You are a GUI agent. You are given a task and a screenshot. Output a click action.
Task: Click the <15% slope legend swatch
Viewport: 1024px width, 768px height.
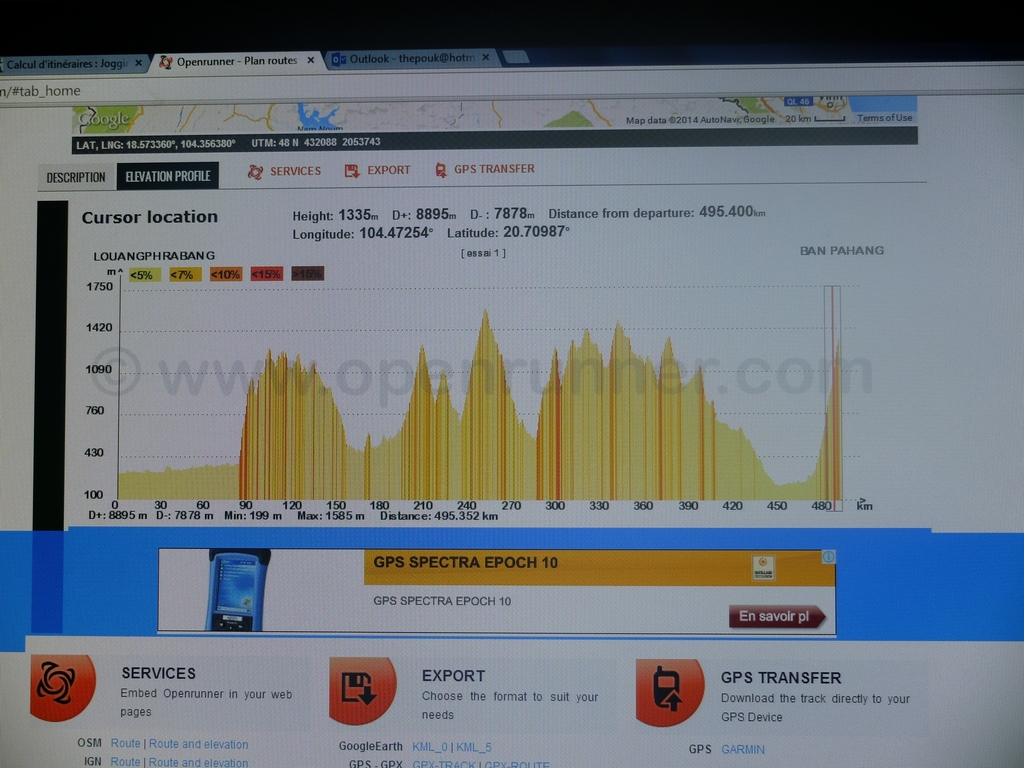point(266,274)
